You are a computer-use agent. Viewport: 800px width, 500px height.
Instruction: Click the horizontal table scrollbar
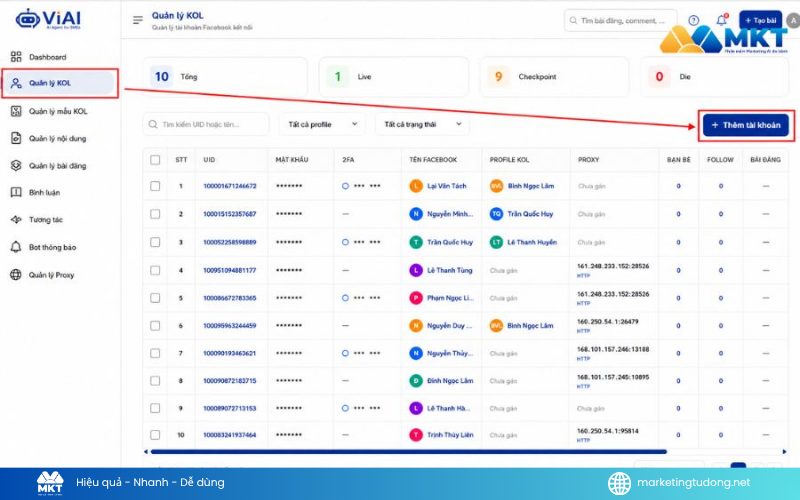409,452
